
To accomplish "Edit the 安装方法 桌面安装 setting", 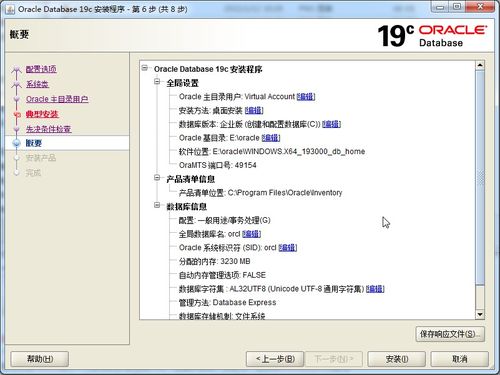I will pos(254,110).
